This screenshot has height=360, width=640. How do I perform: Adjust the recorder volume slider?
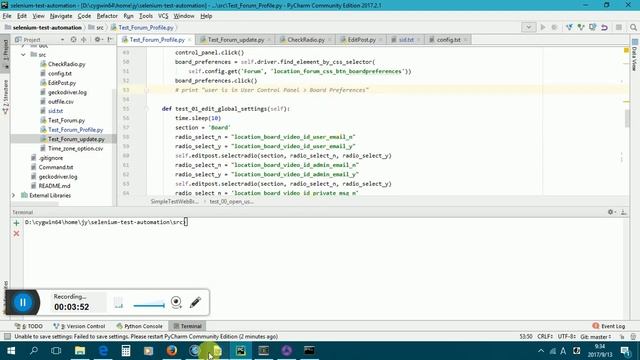pos(149,305)
